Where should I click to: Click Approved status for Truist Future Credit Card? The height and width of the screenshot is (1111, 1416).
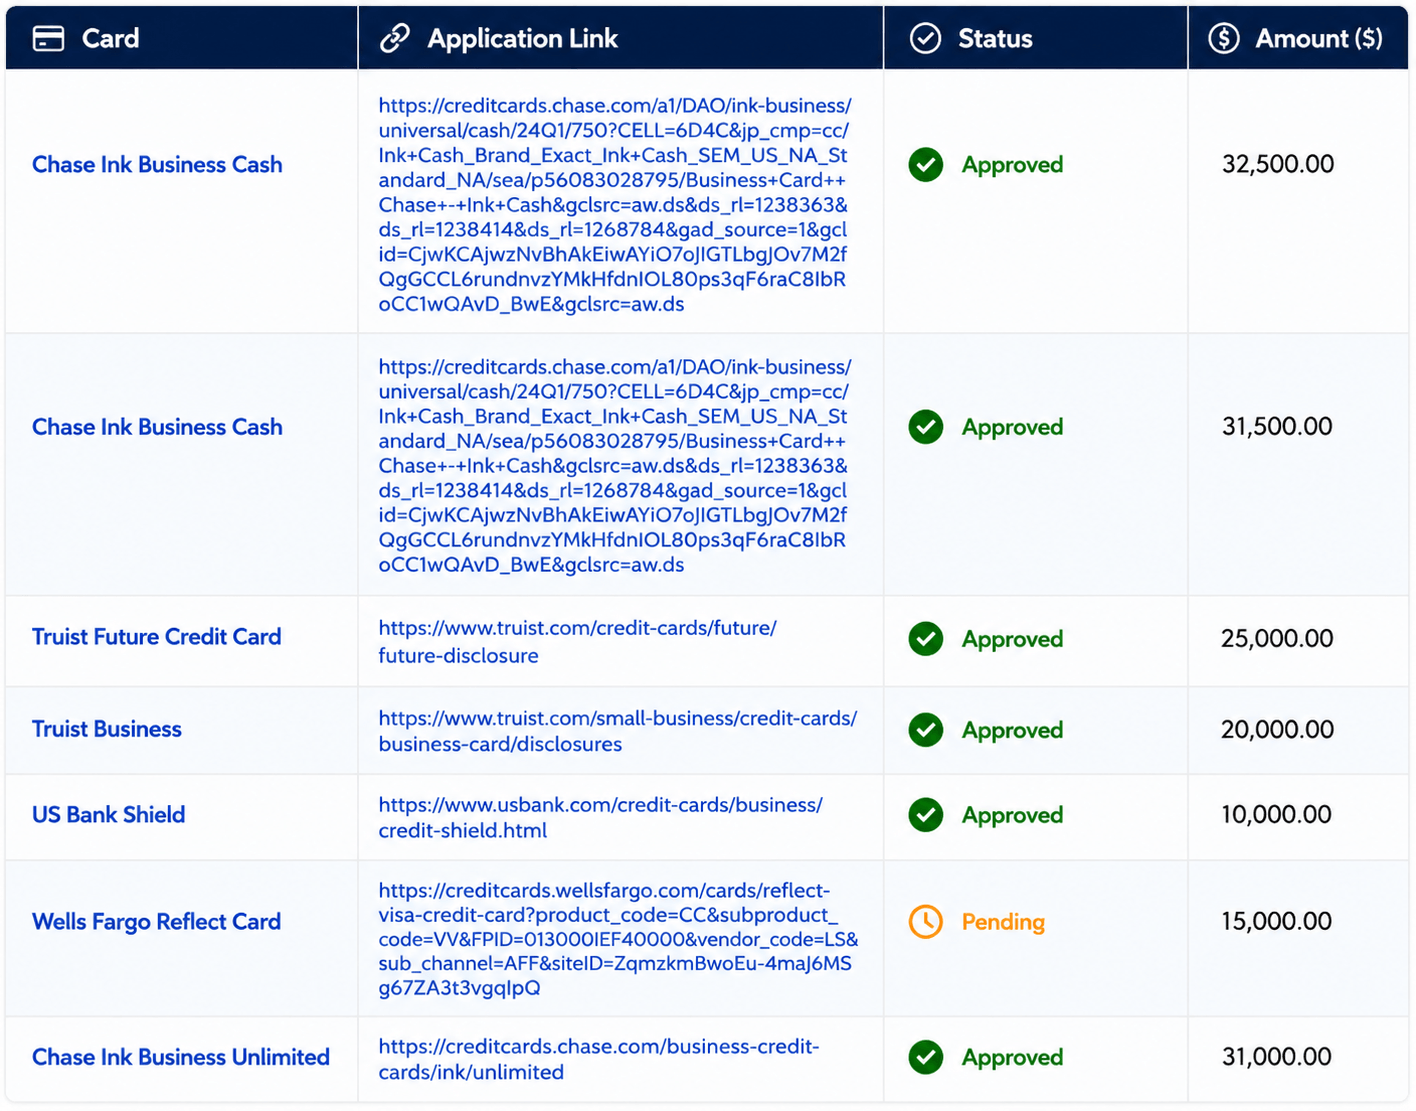tap(1012, 639)
